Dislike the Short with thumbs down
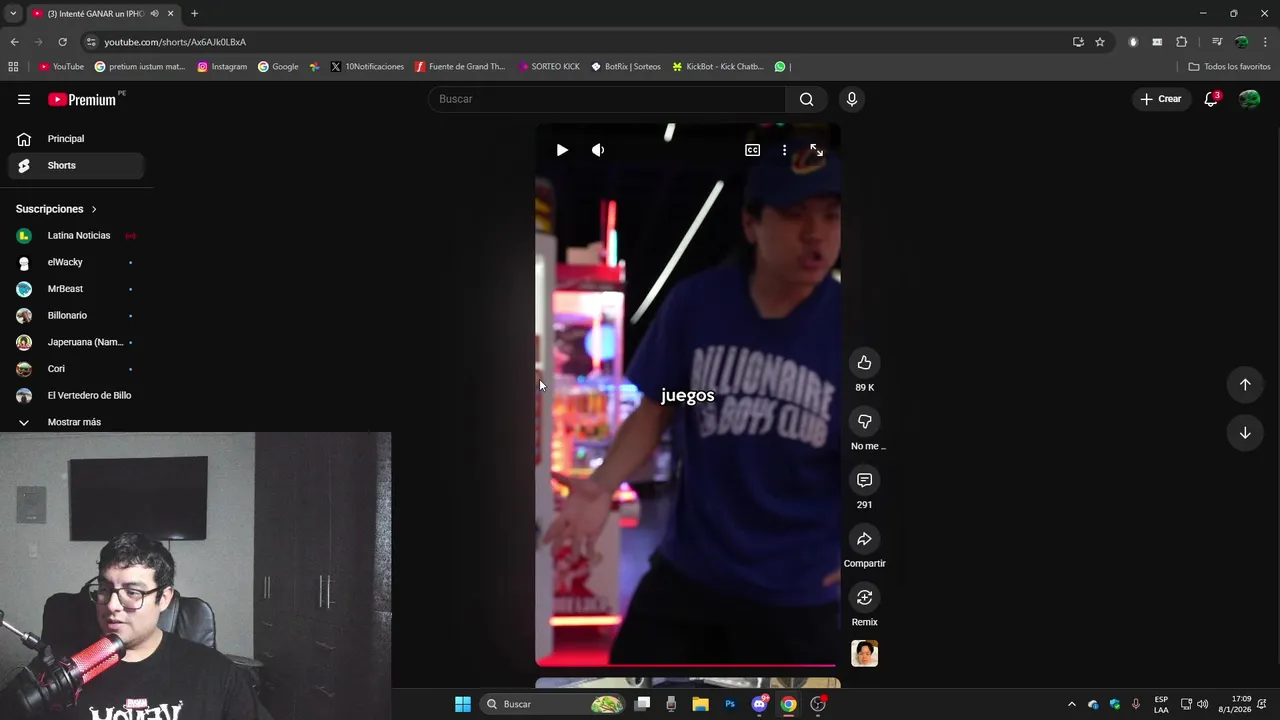The height and width of the screenshot is (720, 1280). click(865, 421)
